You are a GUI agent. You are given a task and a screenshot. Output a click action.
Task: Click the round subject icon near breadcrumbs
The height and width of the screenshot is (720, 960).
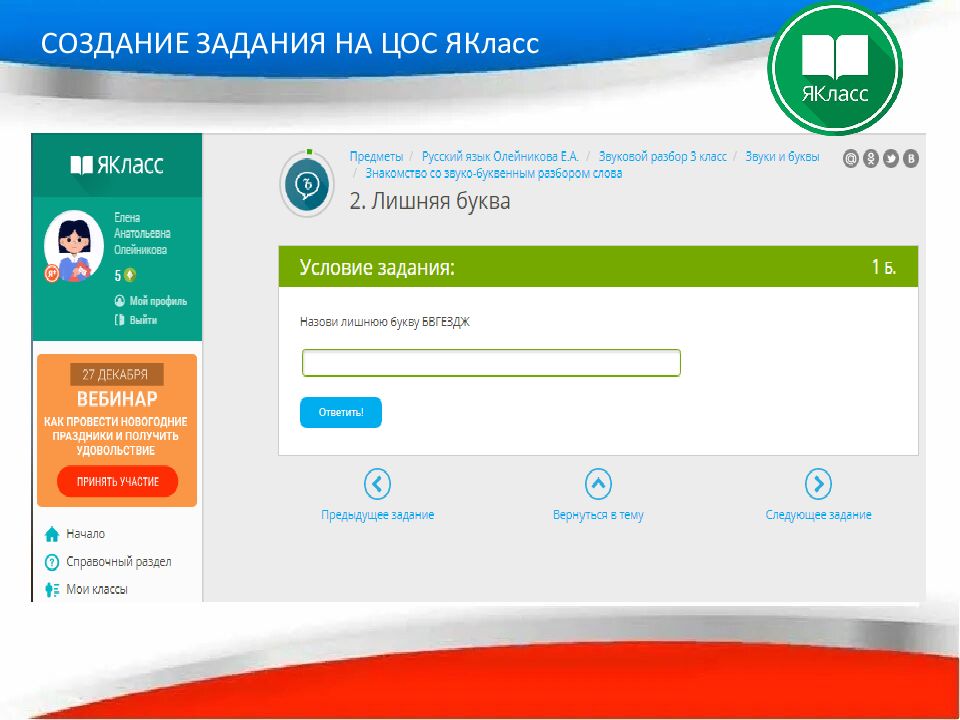(307, 183)
